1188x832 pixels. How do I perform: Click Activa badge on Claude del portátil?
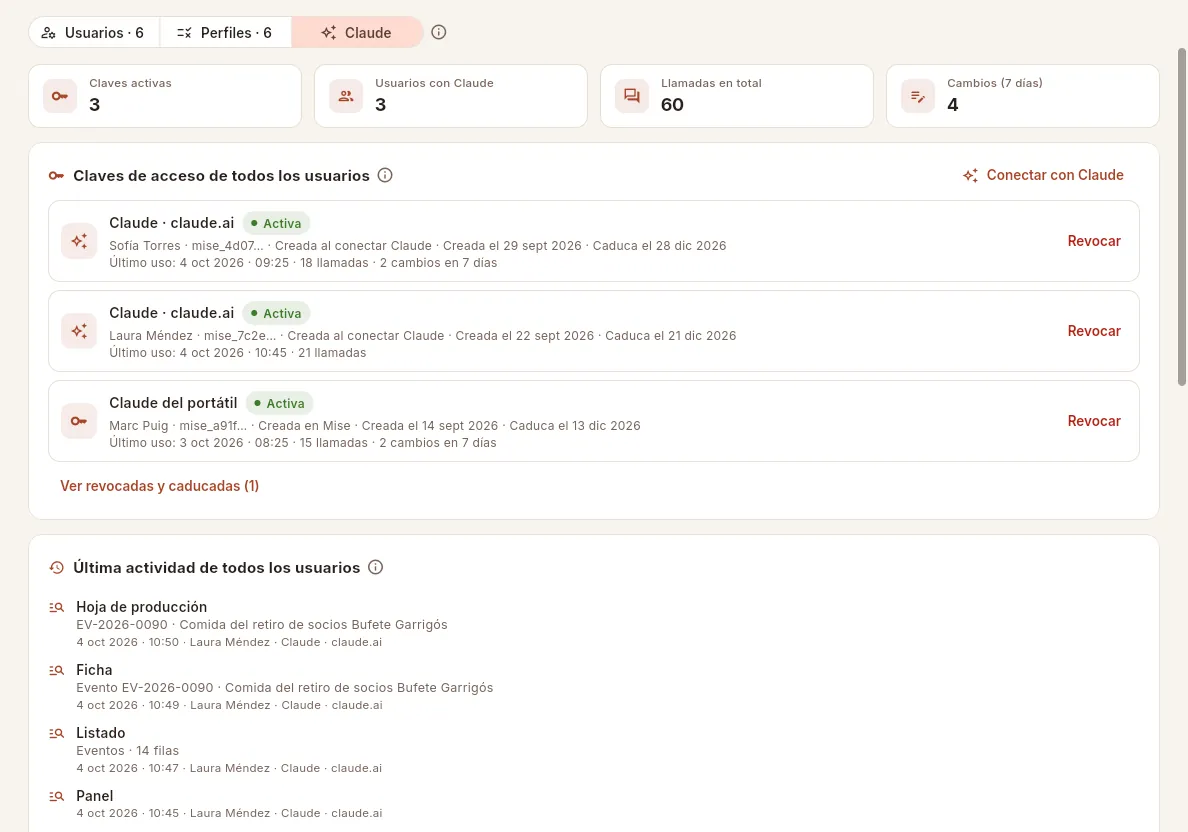[x=279, y=404]
